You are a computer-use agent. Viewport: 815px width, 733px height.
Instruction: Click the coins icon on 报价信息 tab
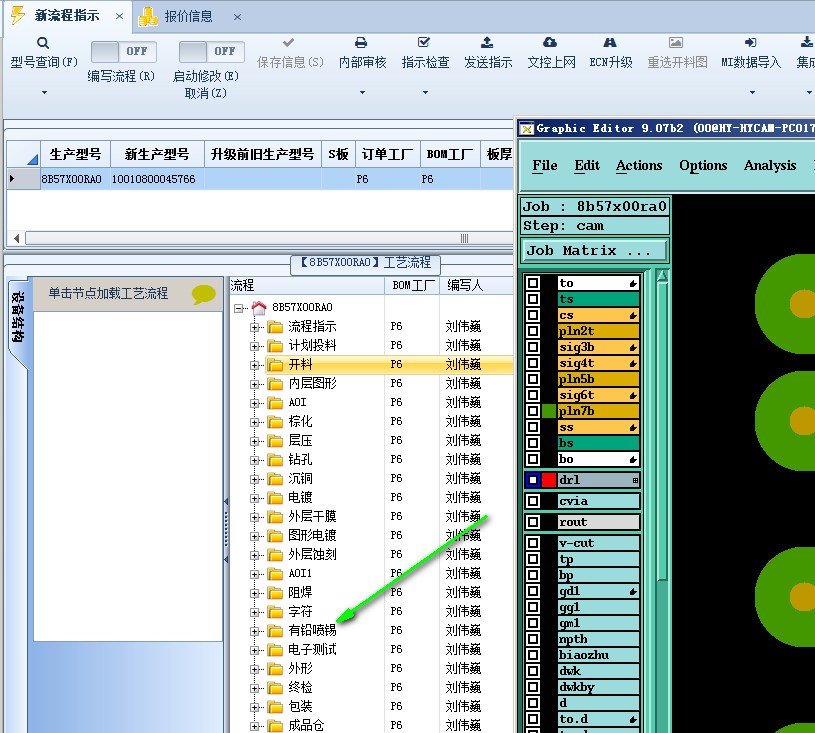[148, 17]
